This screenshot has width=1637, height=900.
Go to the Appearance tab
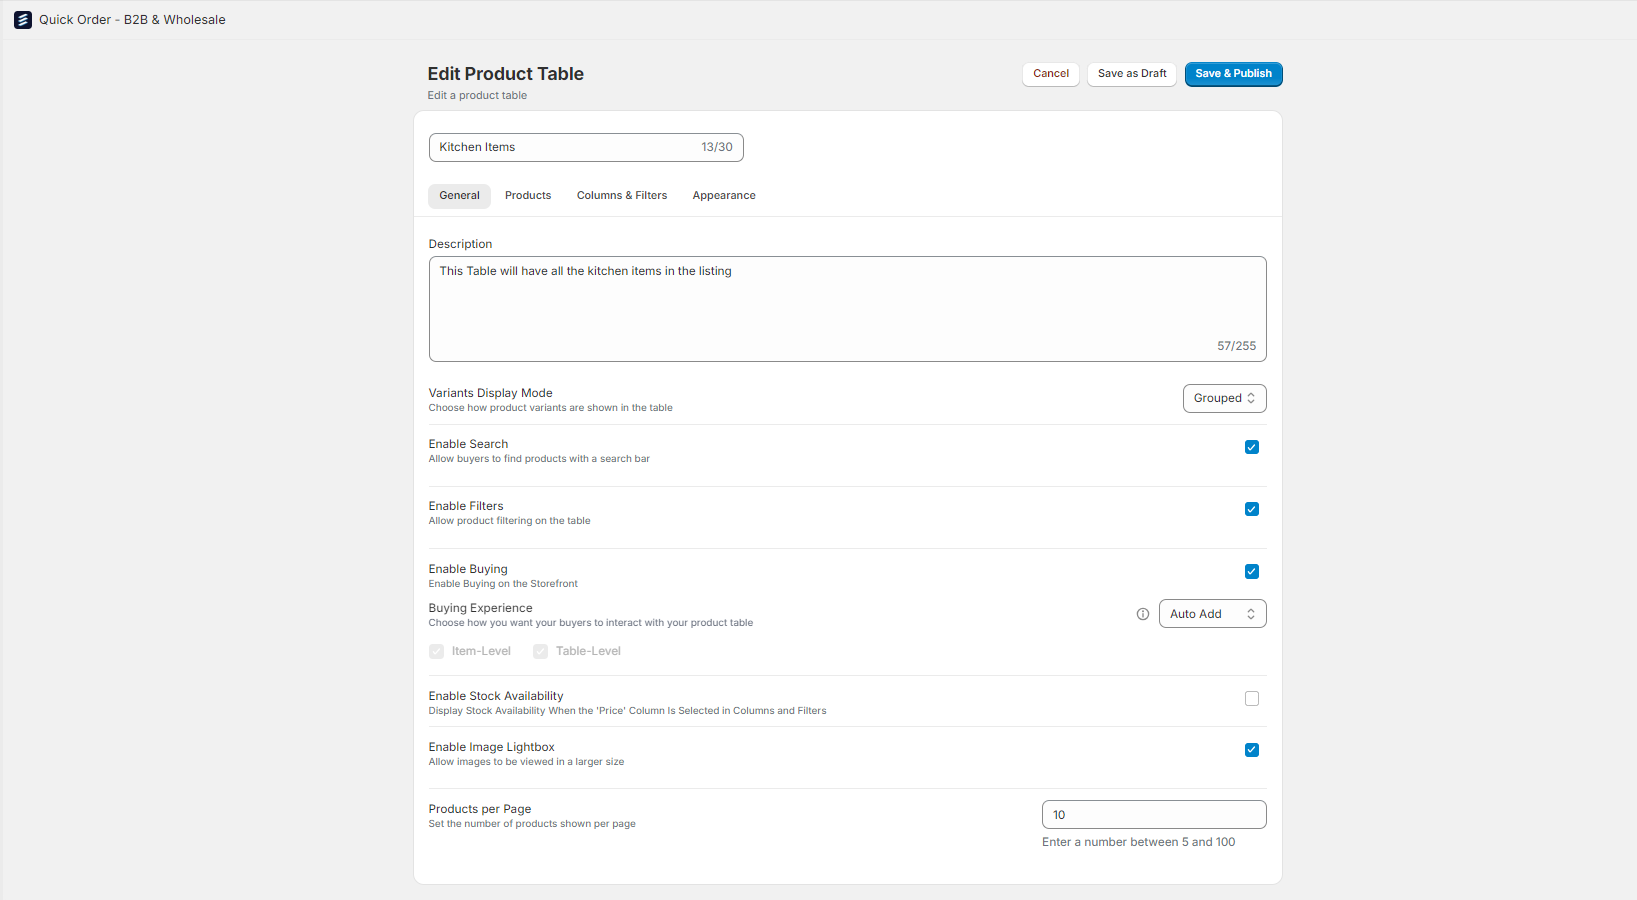point(724,196)
